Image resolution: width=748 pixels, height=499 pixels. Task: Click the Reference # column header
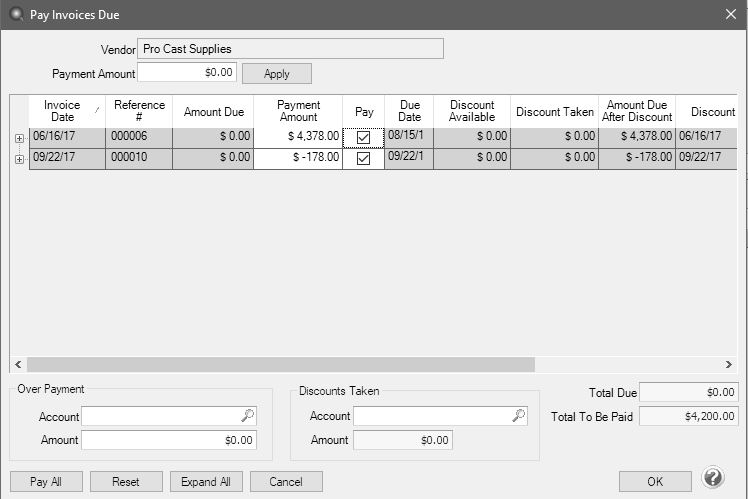139,112
